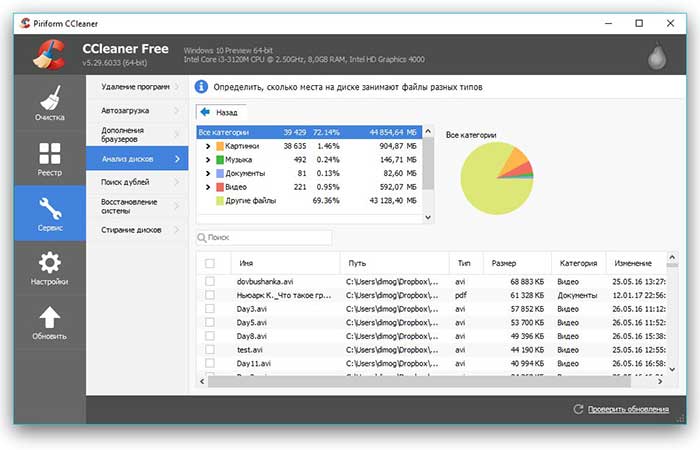Click the file list horizontal scrollbar

(419, 381)
